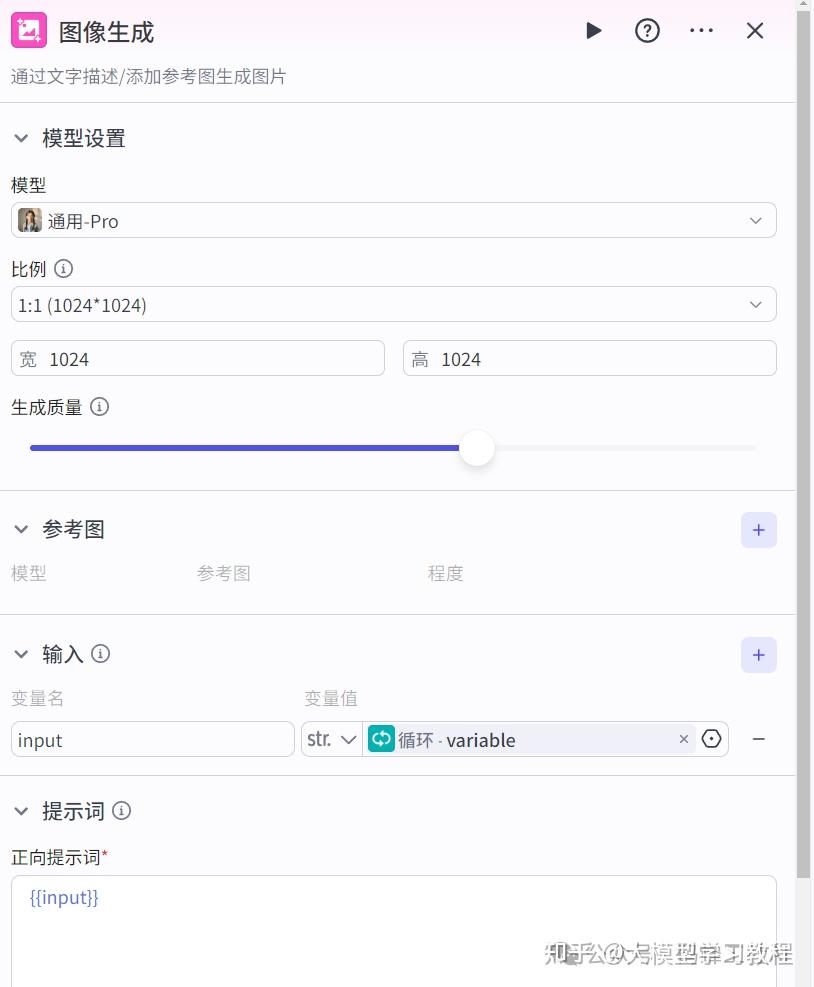Change the str. variable type dropdown
Screen dimensions: 814x987
click(x=331, y=739)
